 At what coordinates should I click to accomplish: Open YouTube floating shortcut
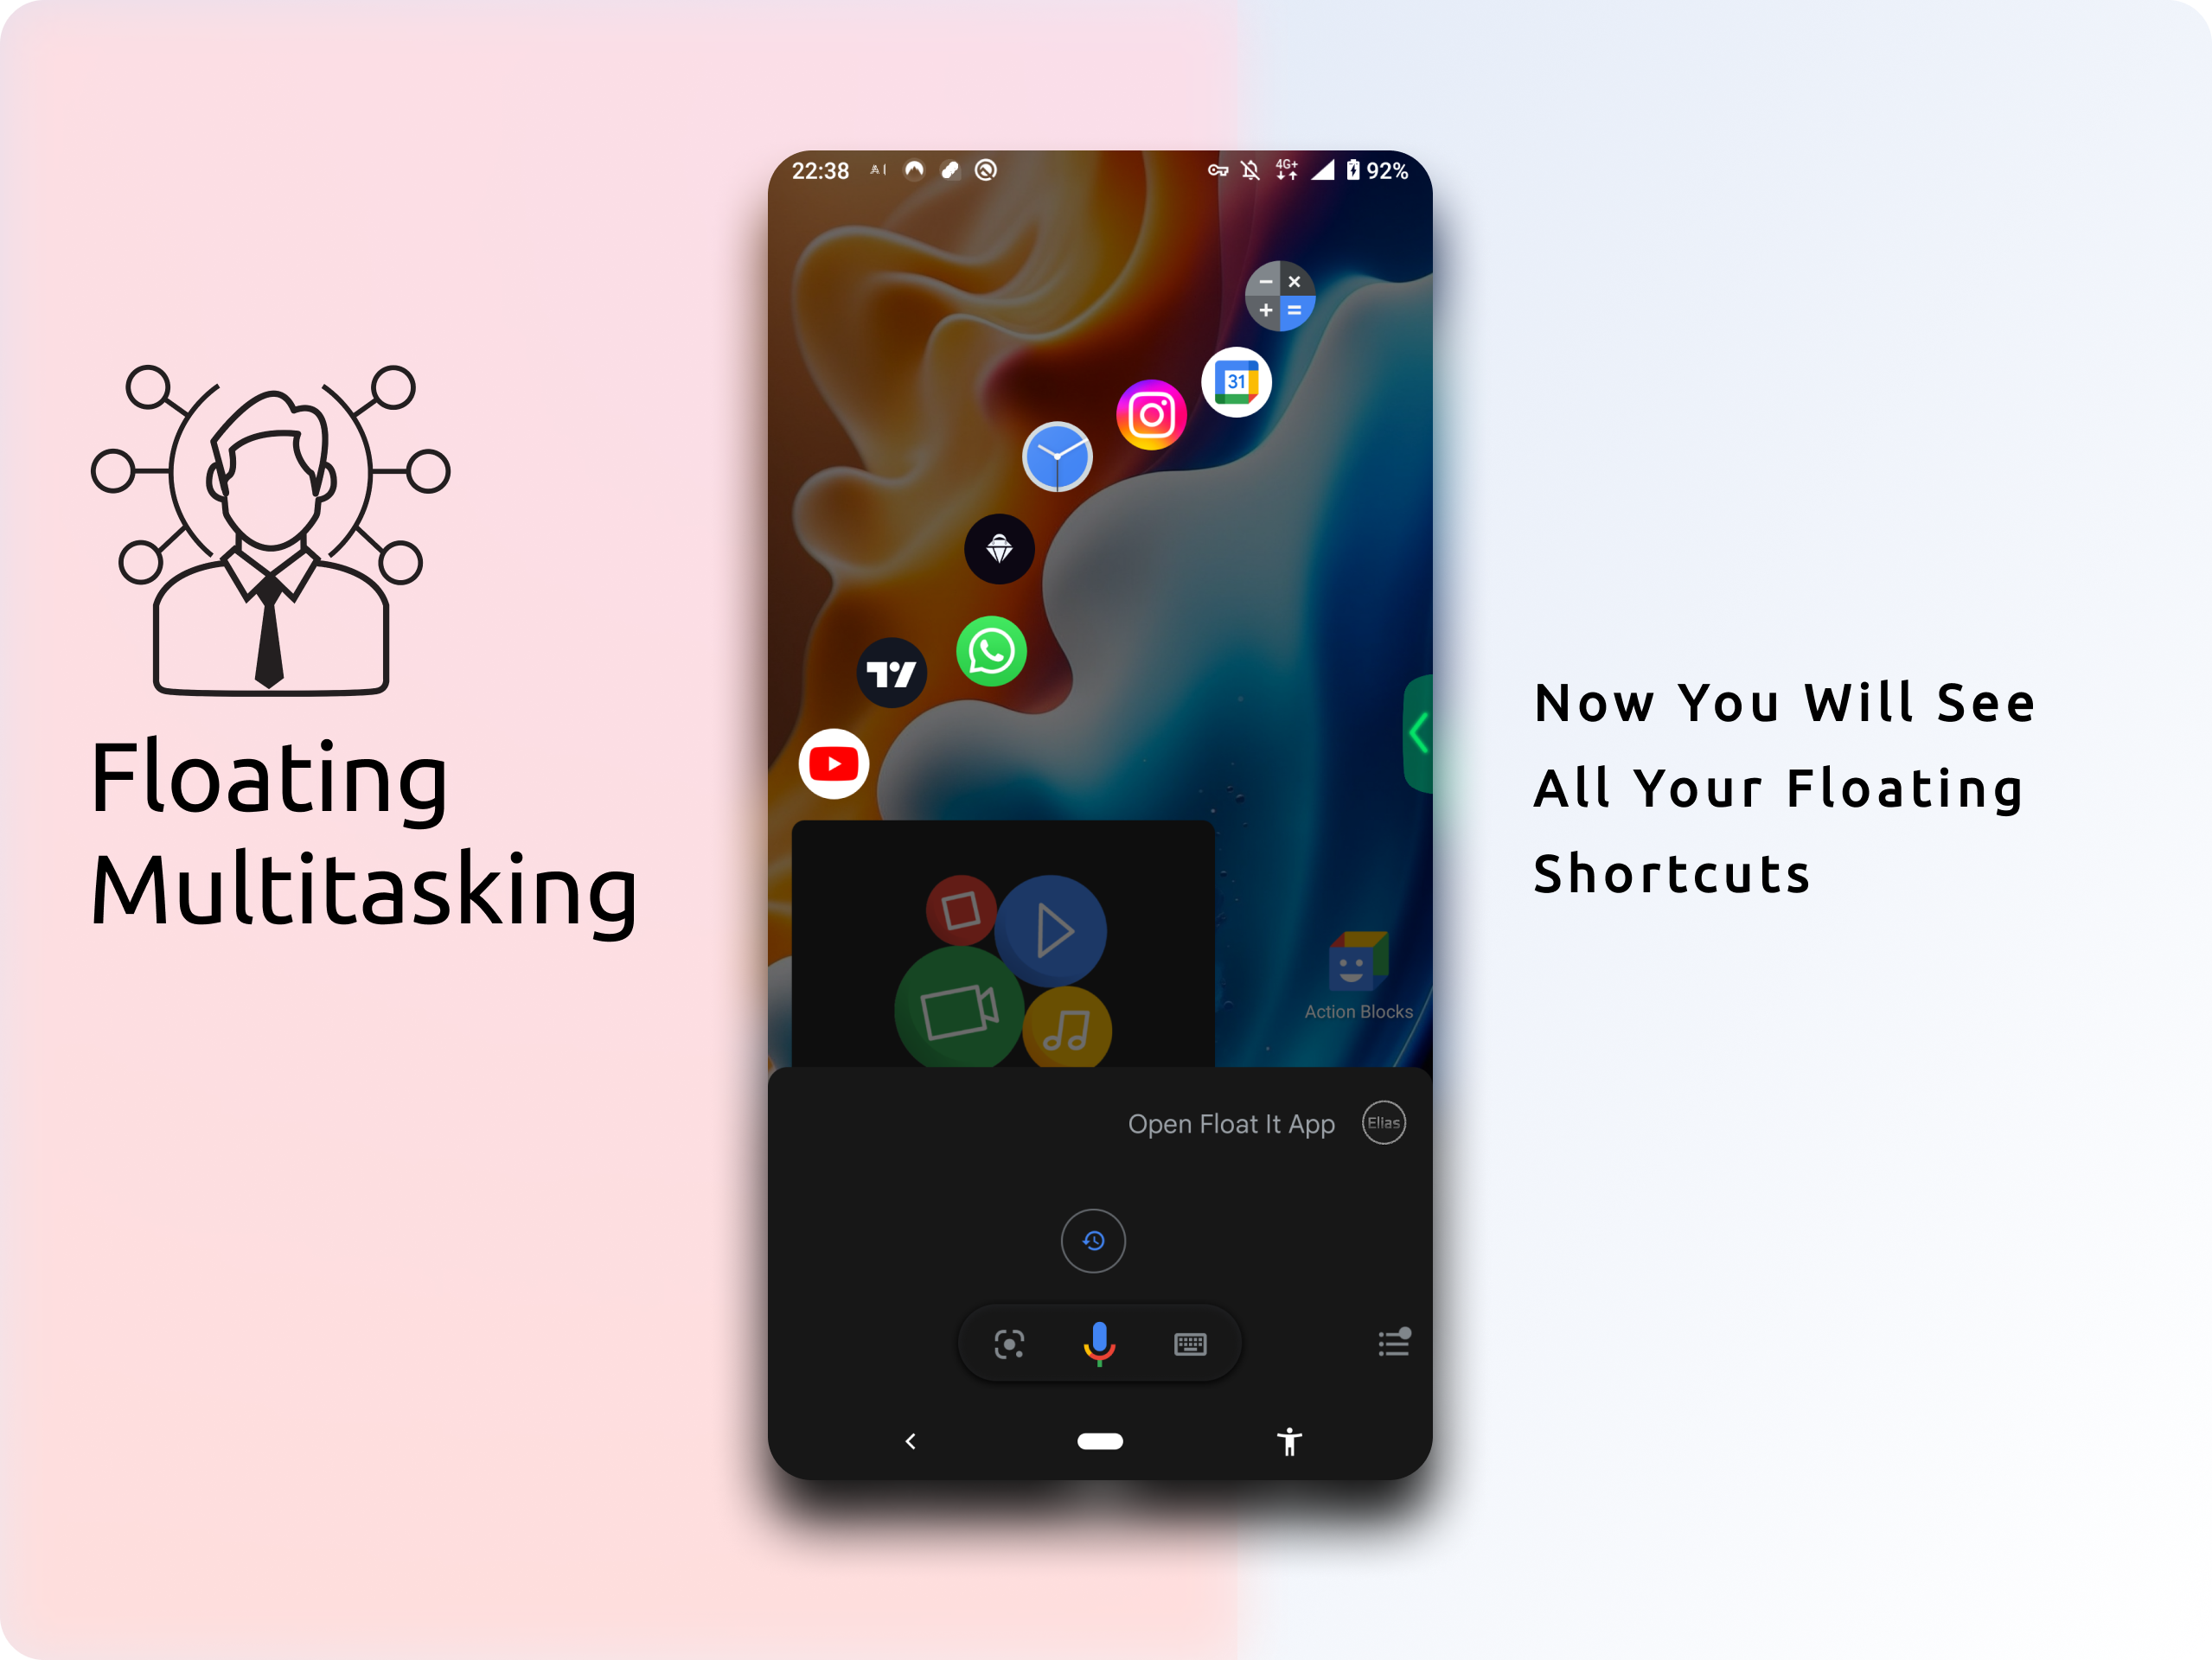click(834, 763)
